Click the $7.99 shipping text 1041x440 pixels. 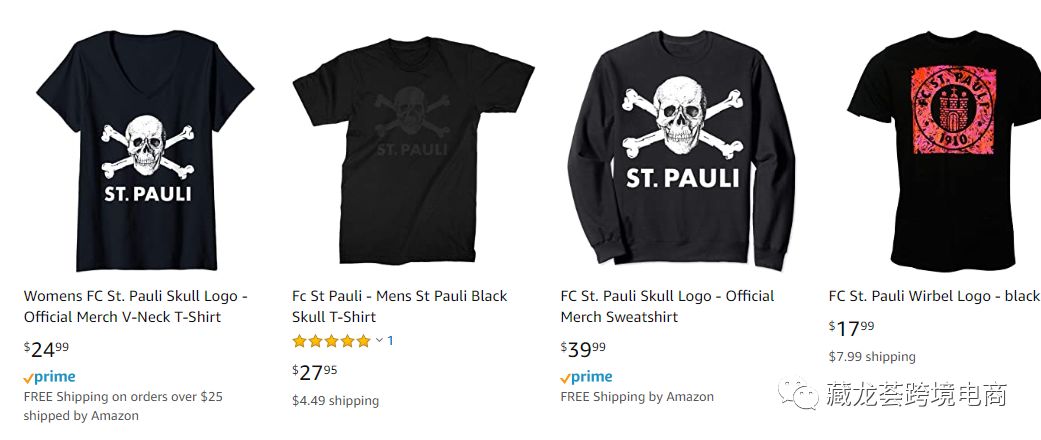coord(872,357)
